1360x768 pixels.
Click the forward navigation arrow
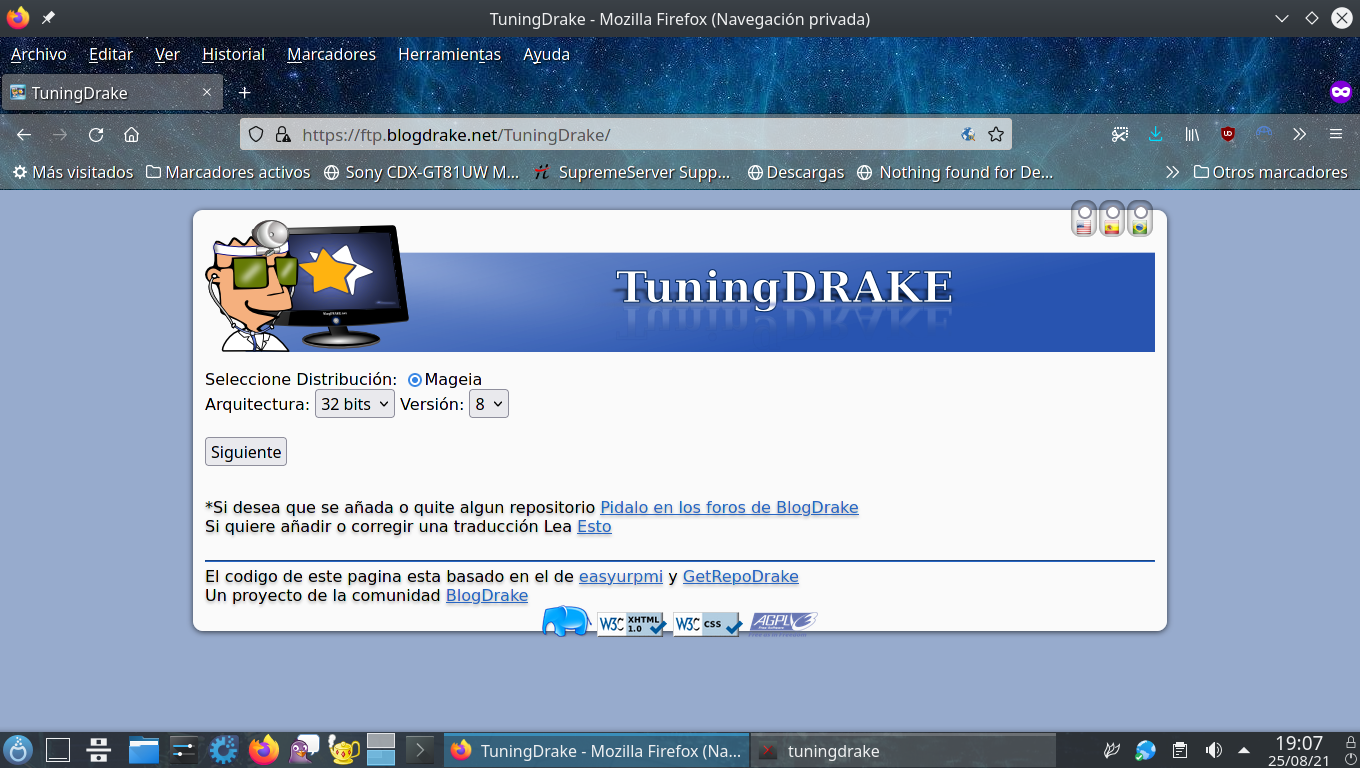coord(60,134)
